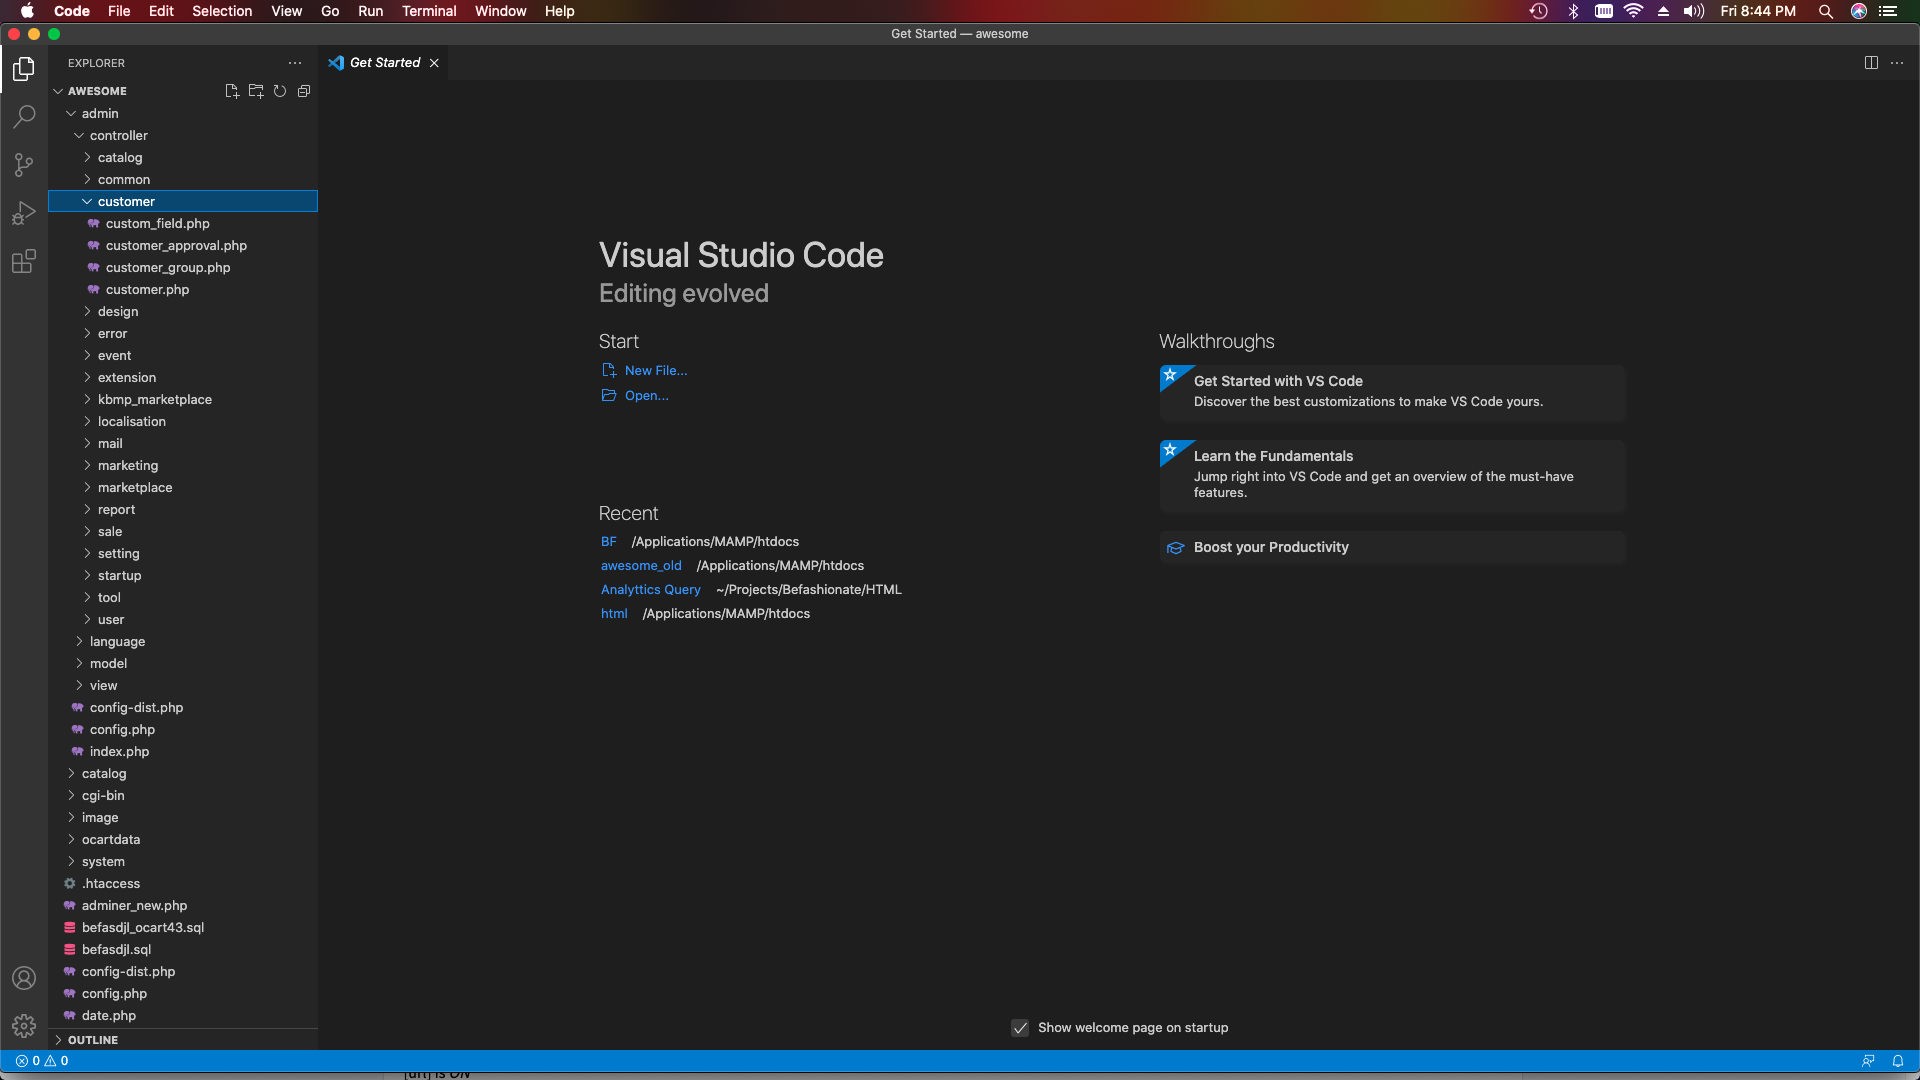Screen dimensions: 1920x1080
Task: Open the Source Control view
Action: pos(24,165)
